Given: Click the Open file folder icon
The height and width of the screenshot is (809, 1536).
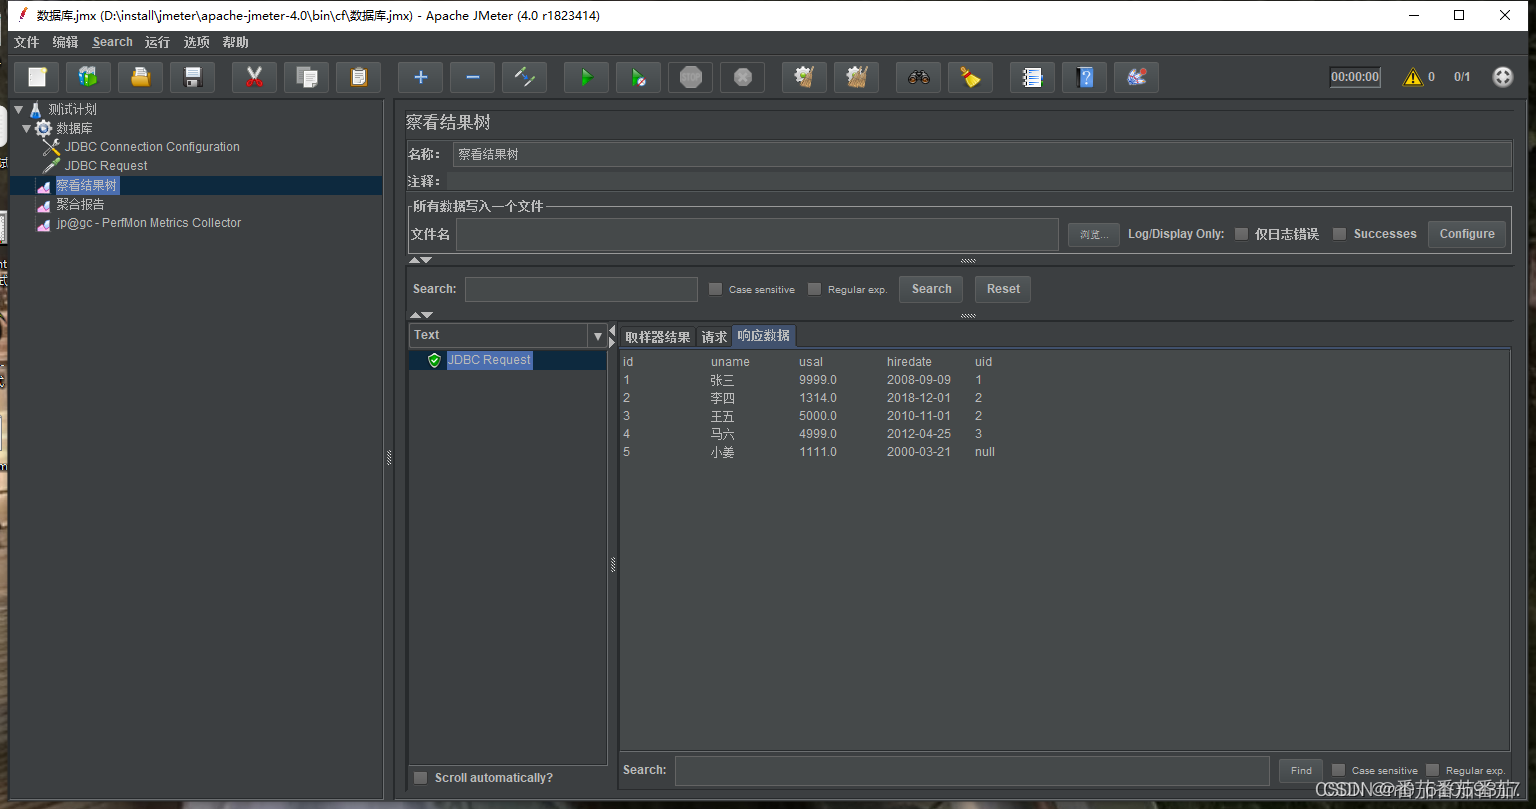Looking at the screenshot, I should [141, 77].
